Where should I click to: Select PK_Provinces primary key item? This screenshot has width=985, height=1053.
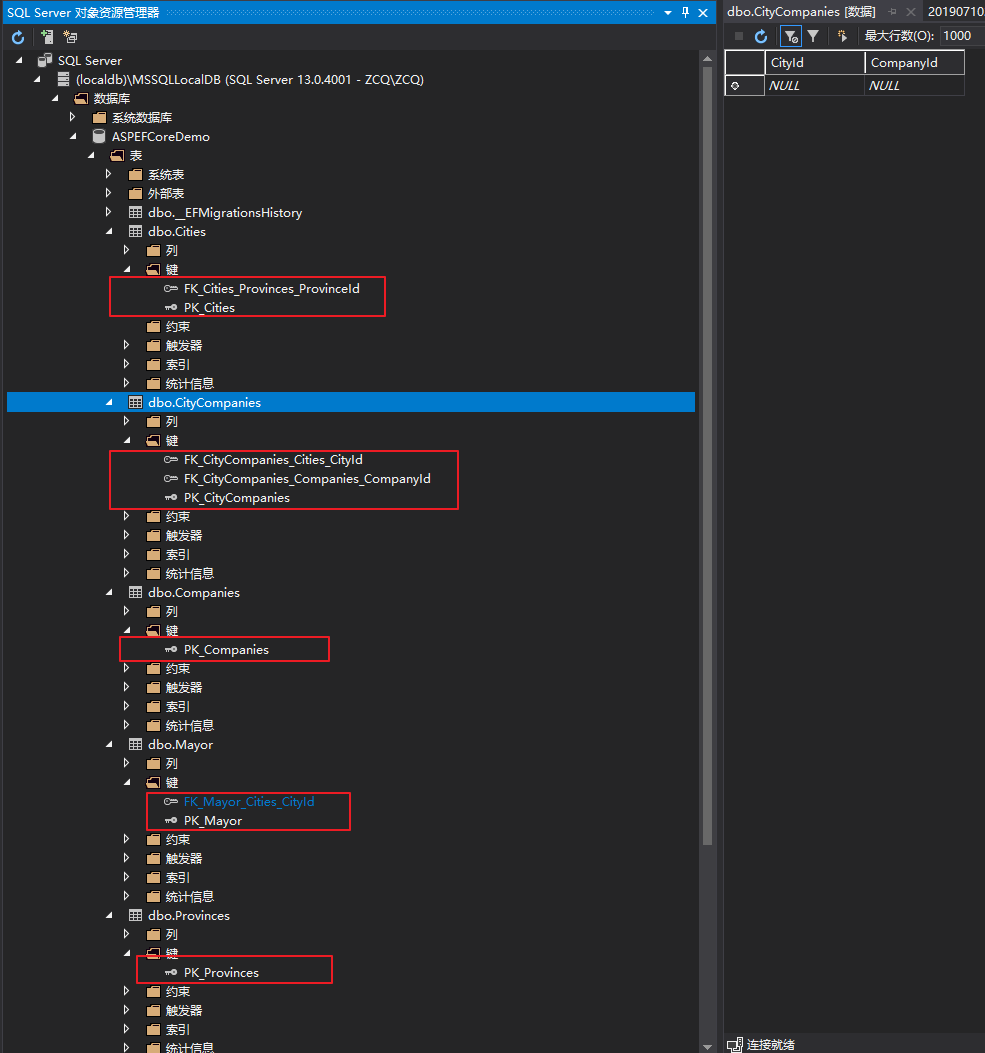coord(221,973)
